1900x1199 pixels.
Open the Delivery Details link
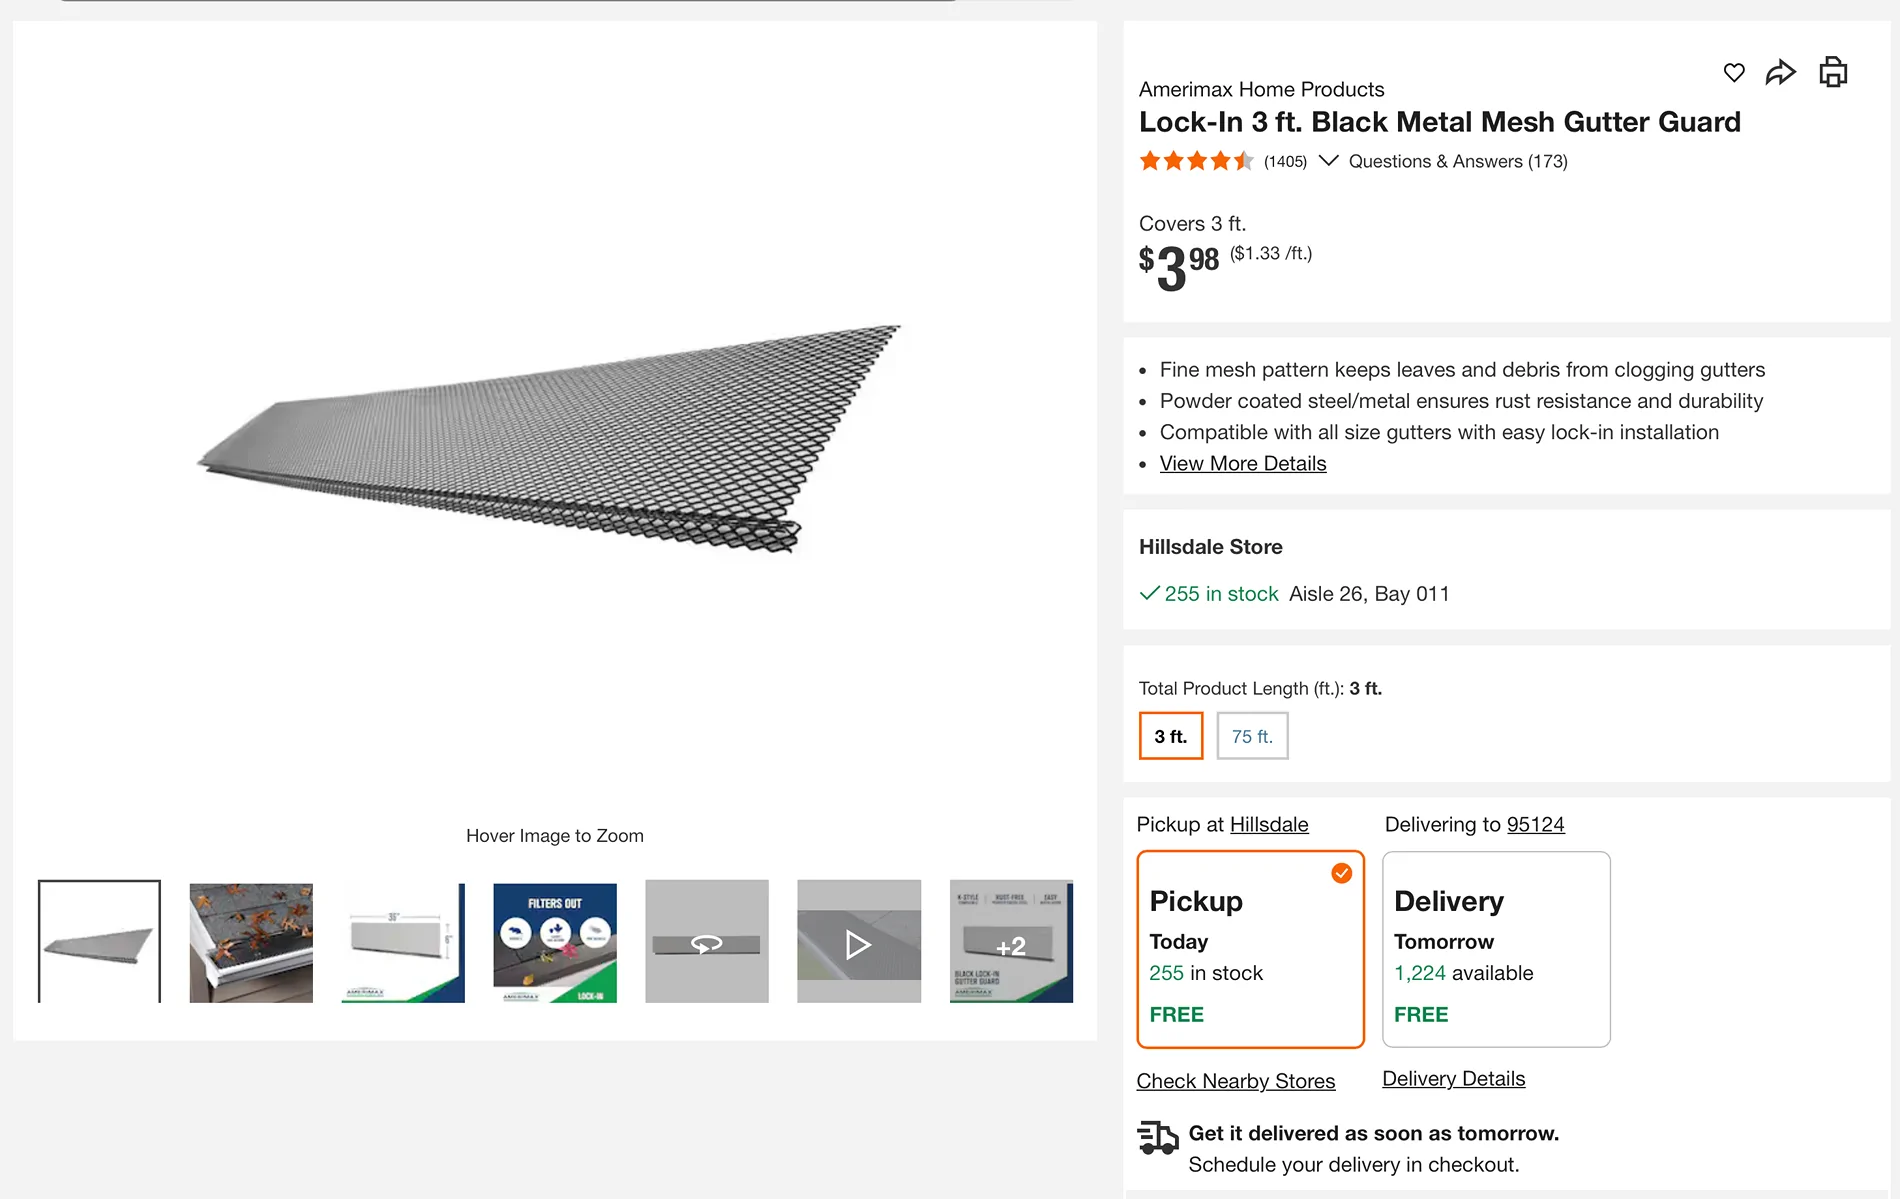pos(1453,1079)
